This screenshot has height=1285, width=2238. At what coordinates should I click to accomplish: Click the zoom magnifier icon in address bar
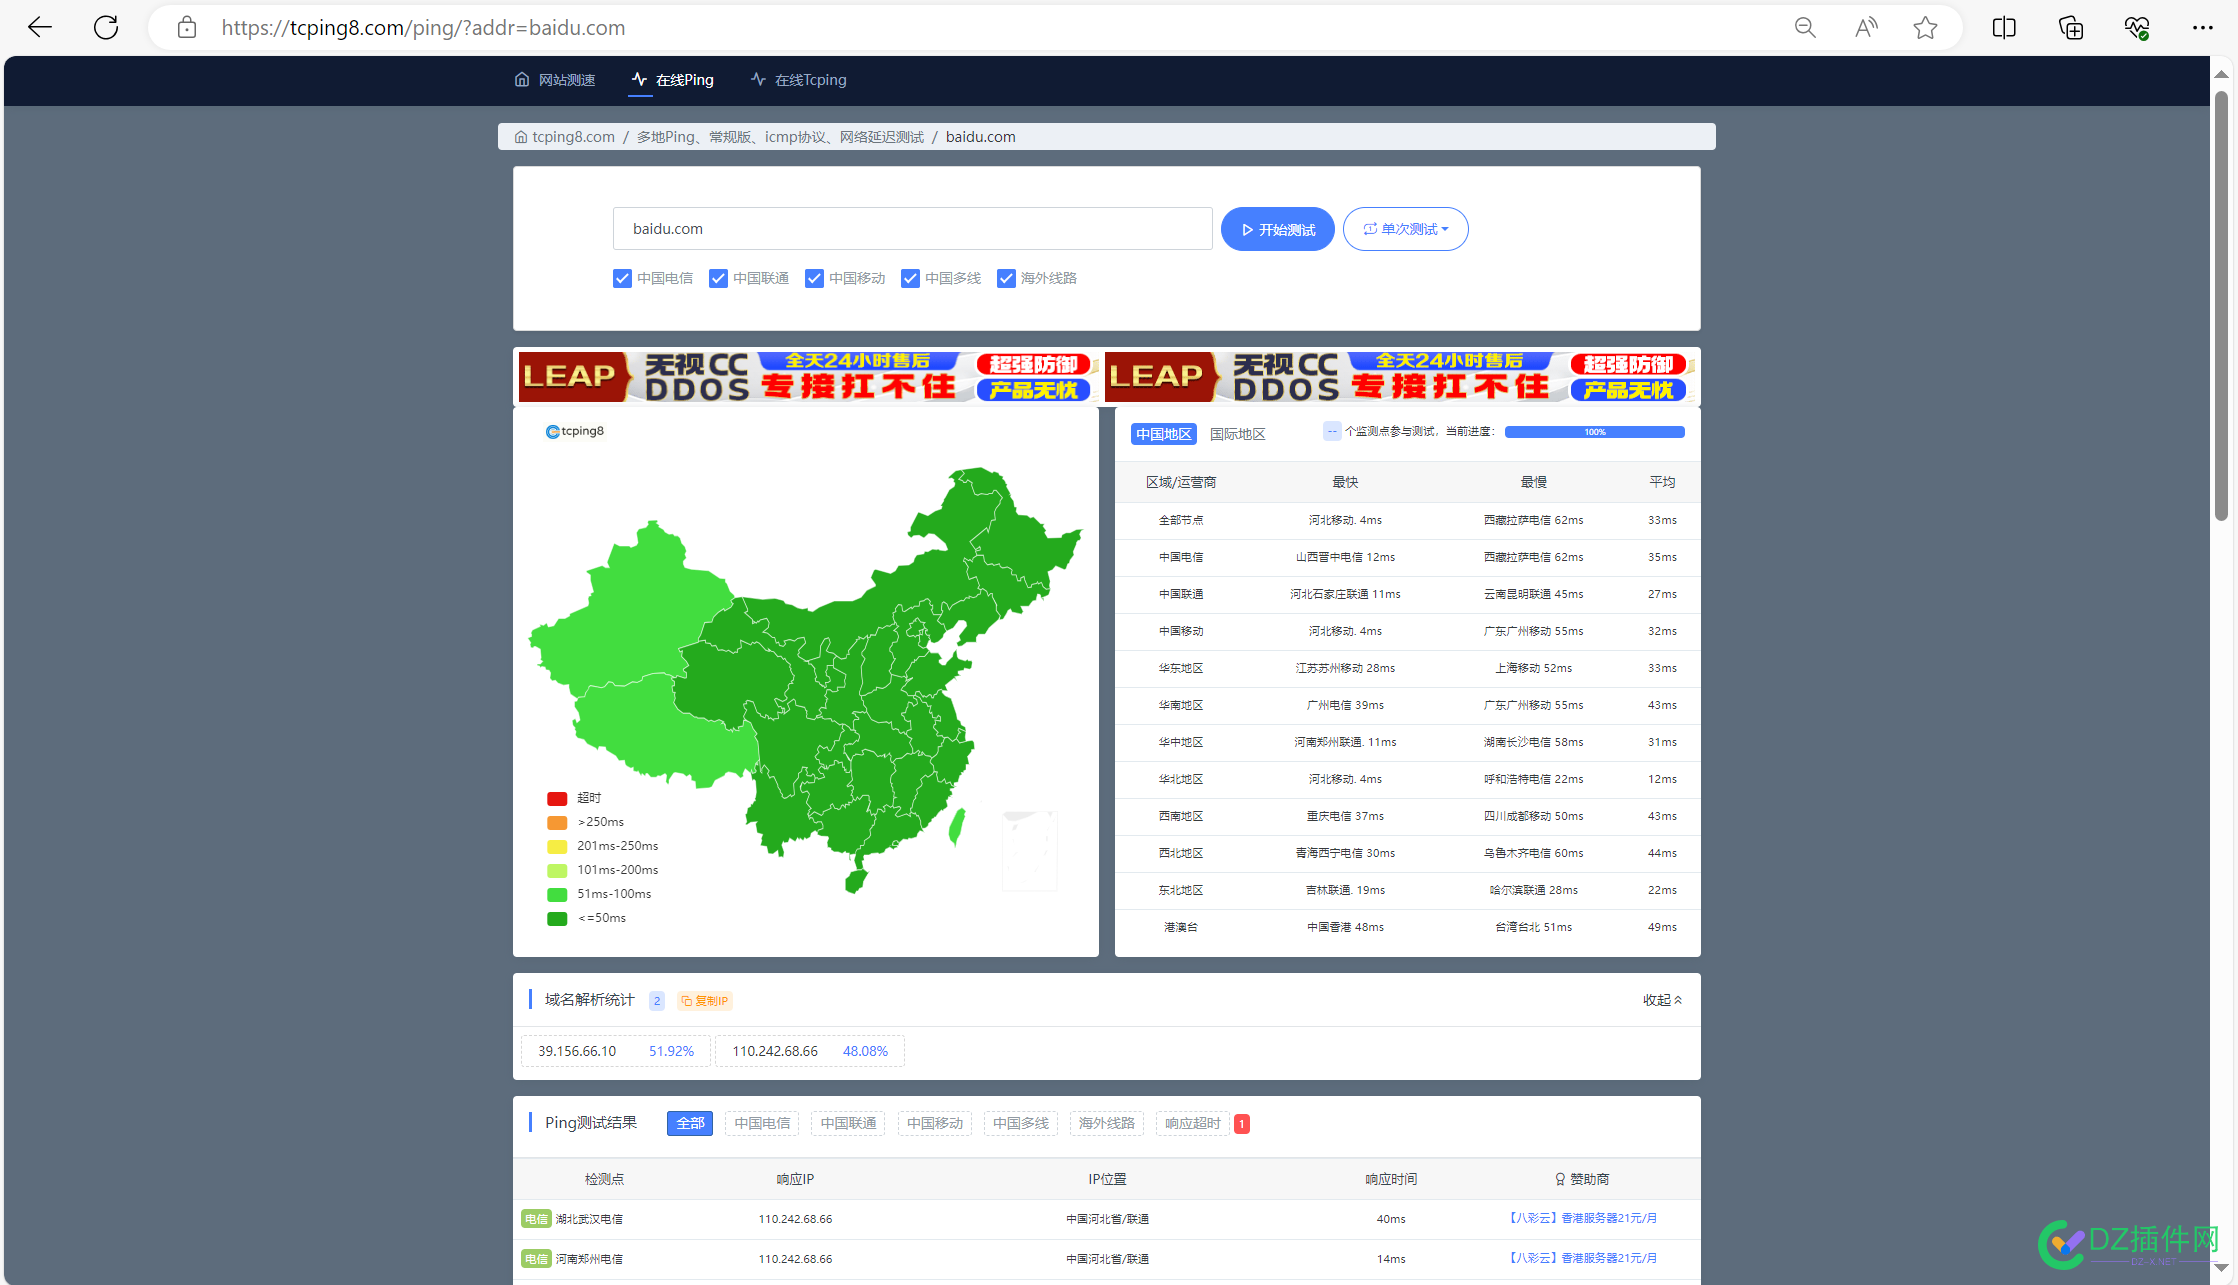(x=1805, y=27)
